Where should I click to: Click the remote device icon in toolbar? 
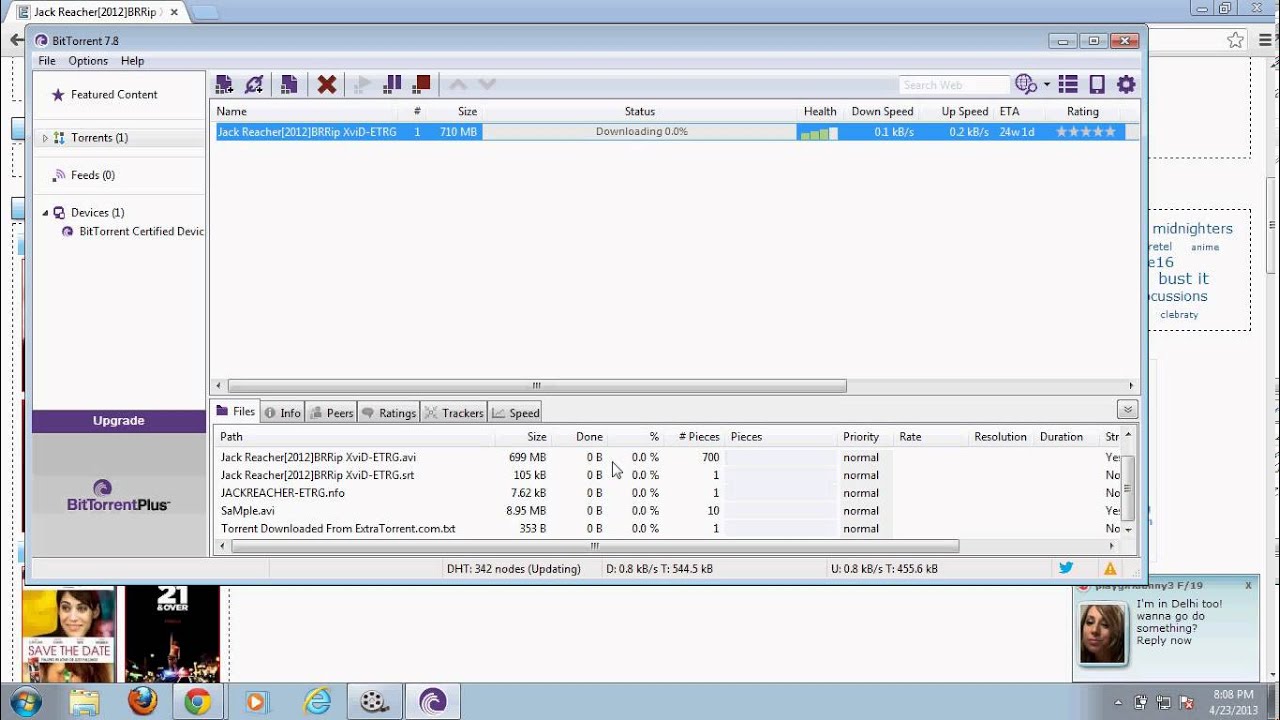point(1097,85)
